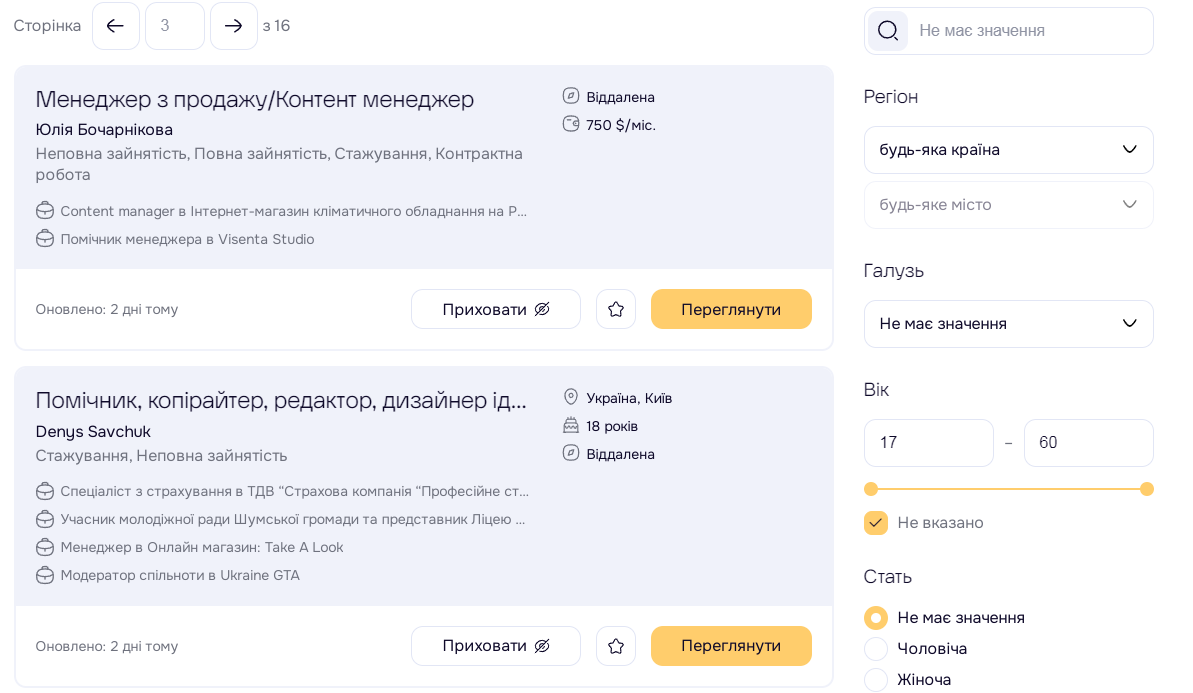The width and height of the screenshot is (1193, 693).
Task: Go to the next page arrow
Action: 234,26
